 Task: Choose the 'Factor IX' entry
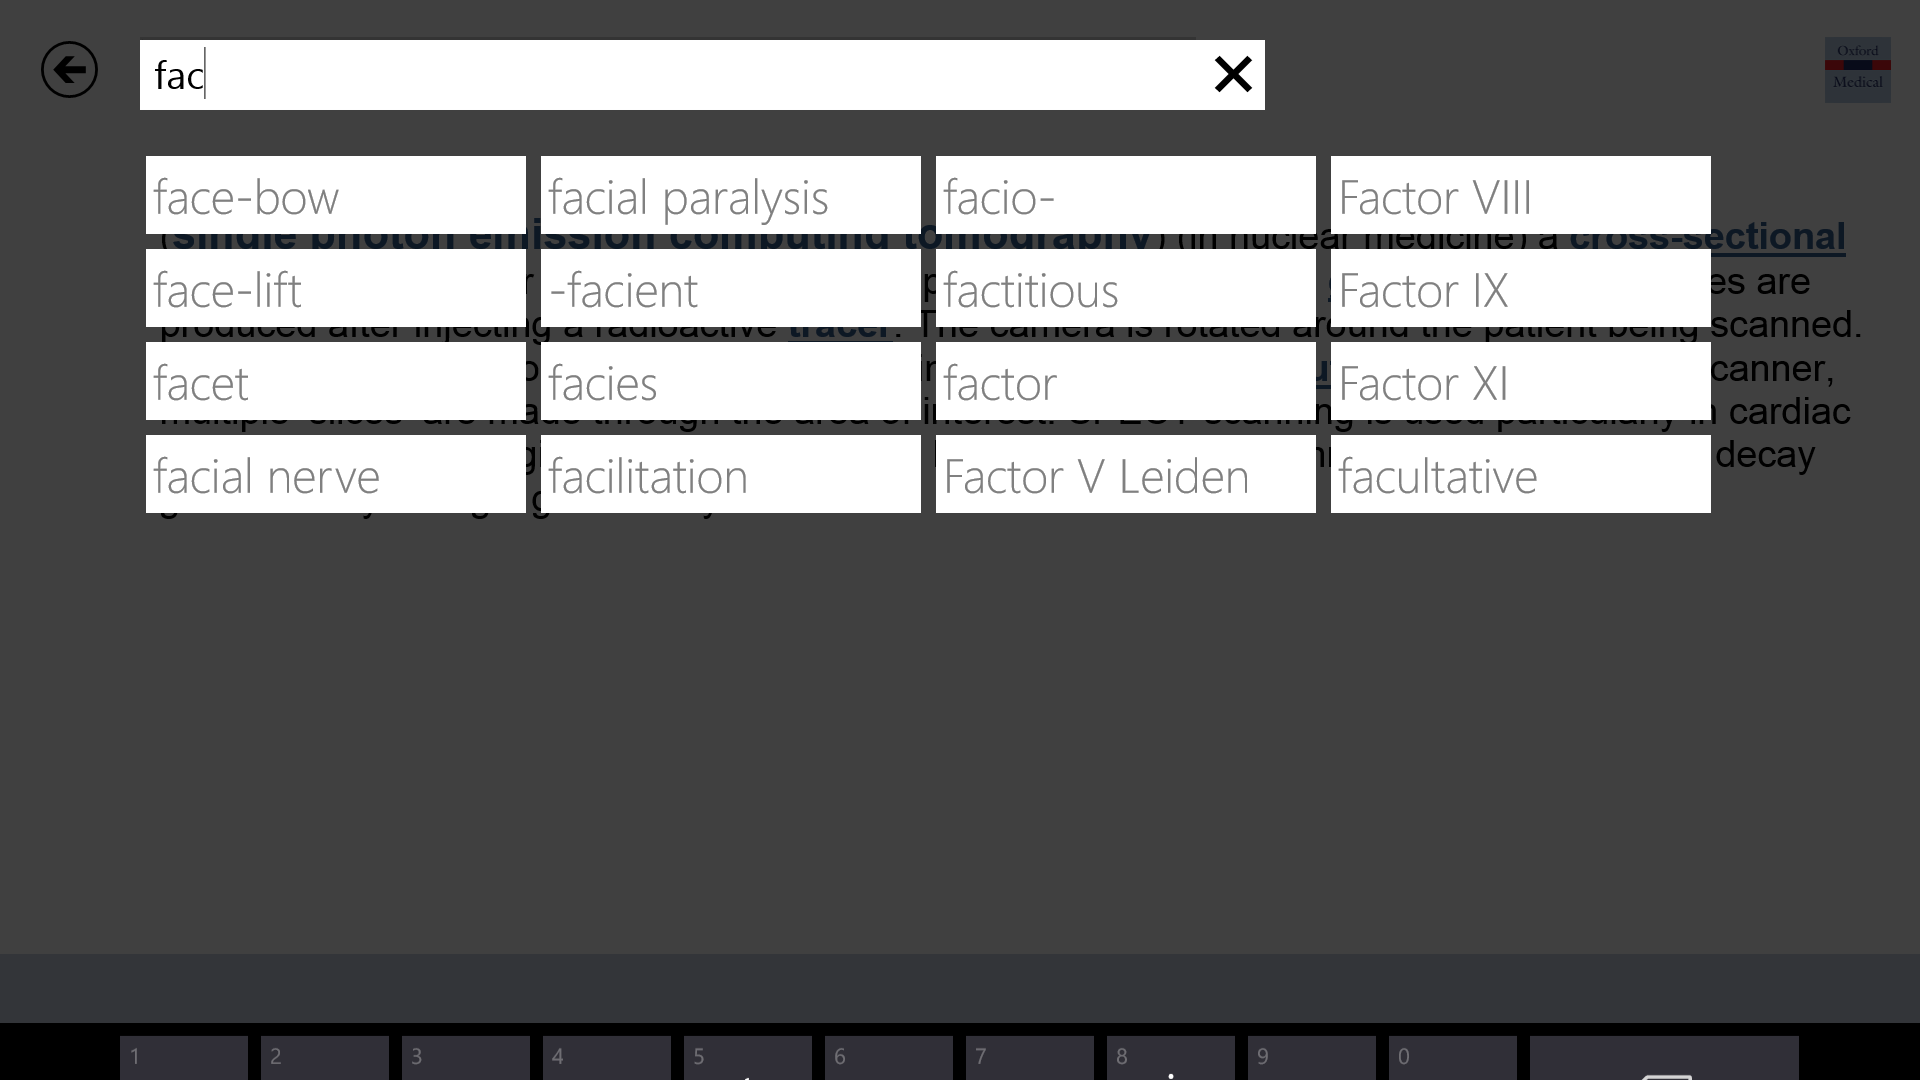pos(1520,289)
